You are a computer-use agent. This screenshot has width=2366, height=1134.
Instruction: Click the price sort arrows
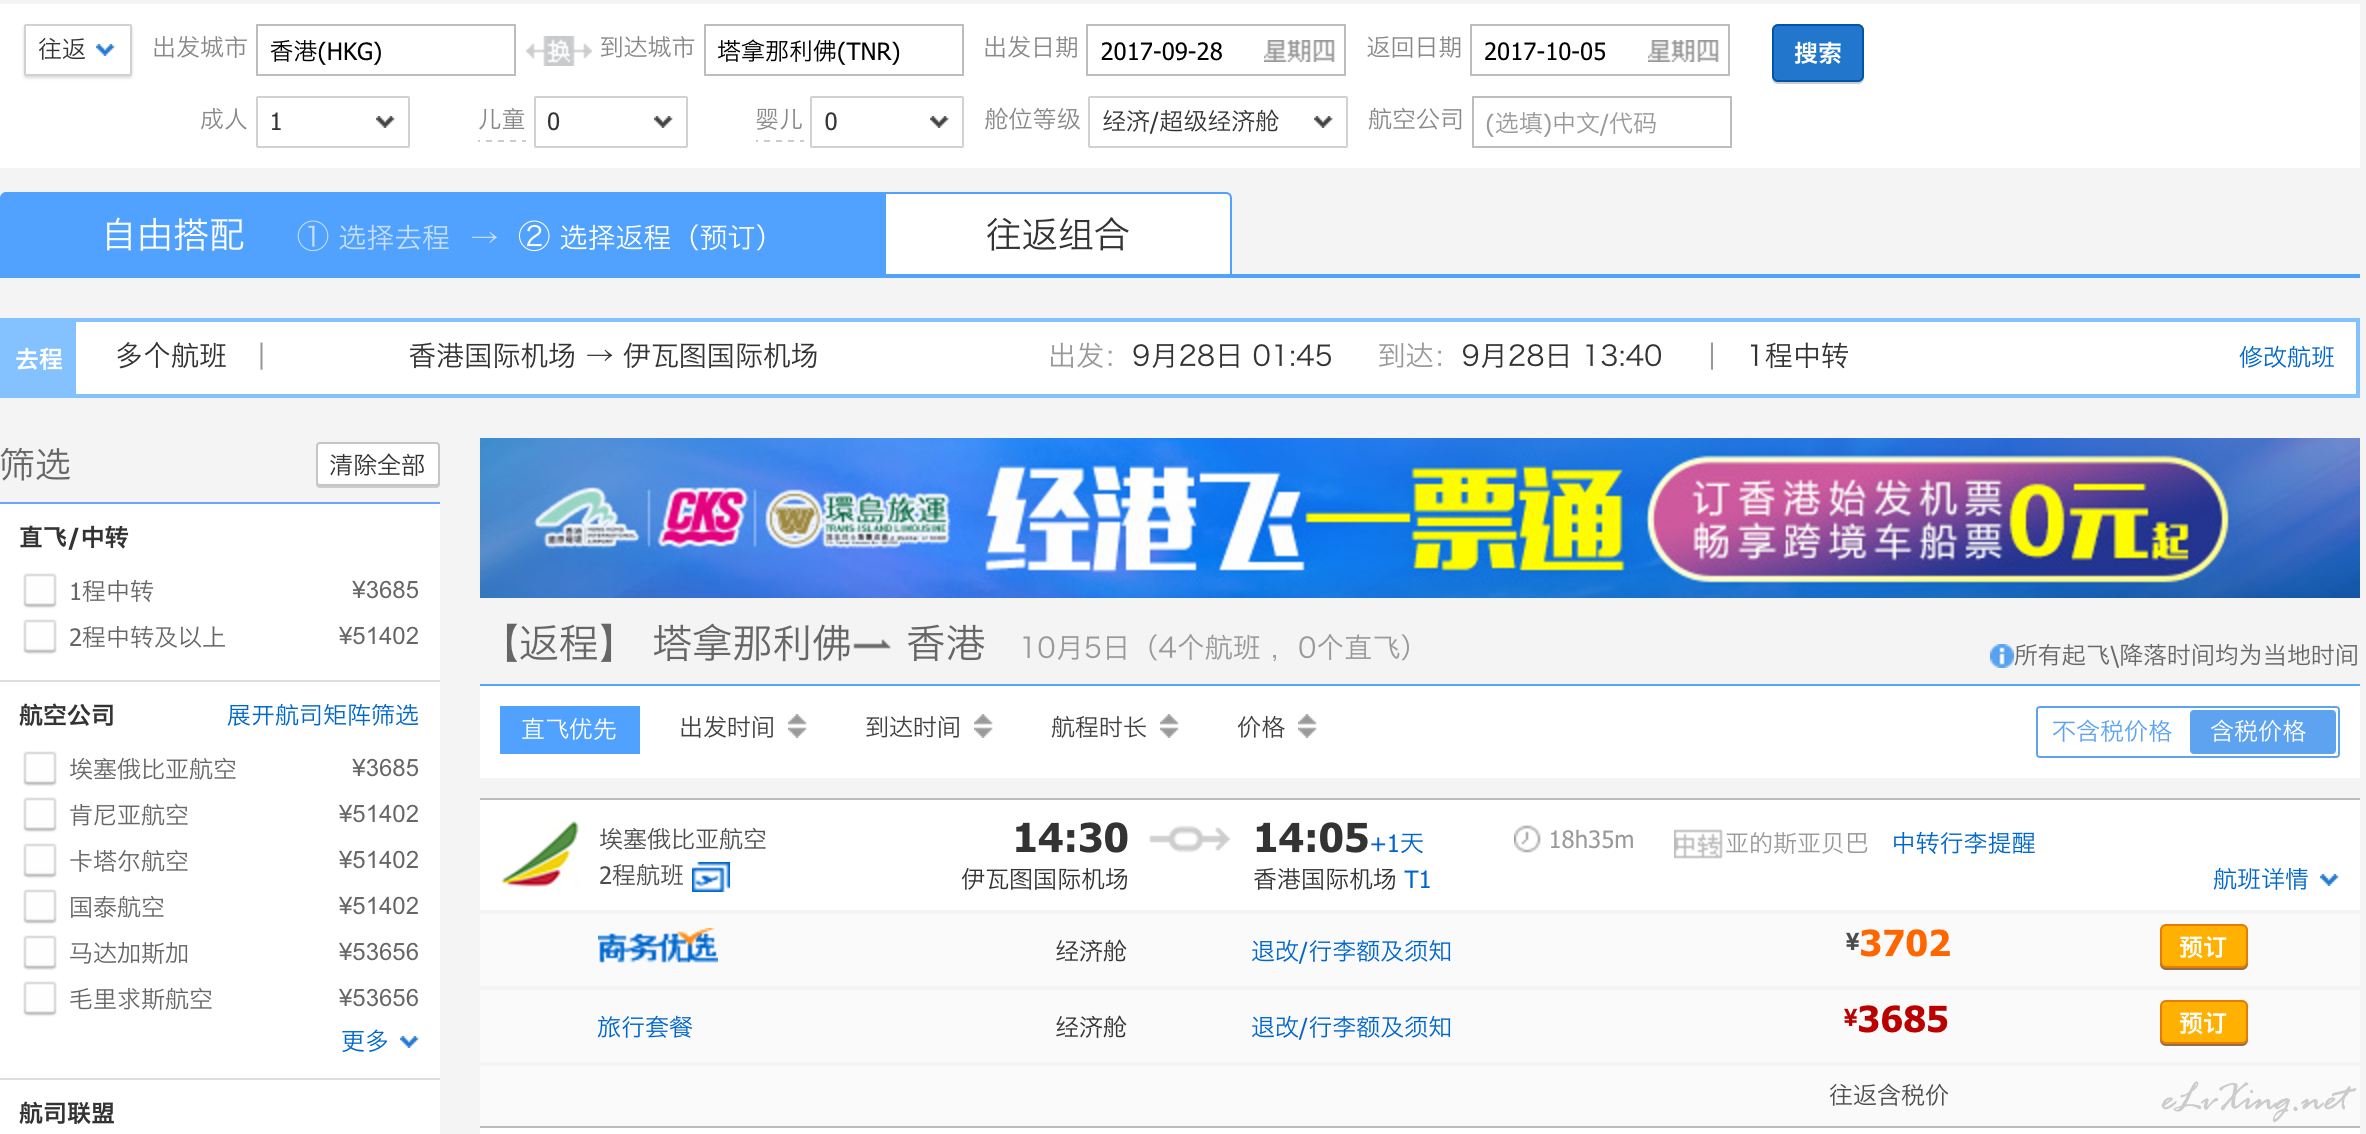tap(1307, 727)
